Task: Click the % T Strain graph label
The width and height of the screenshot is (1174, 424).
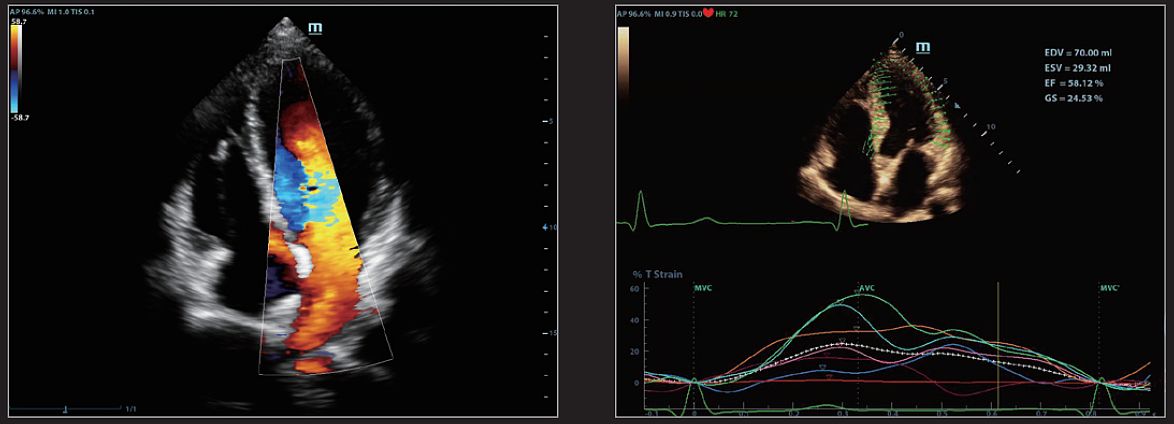Action: 657,274
